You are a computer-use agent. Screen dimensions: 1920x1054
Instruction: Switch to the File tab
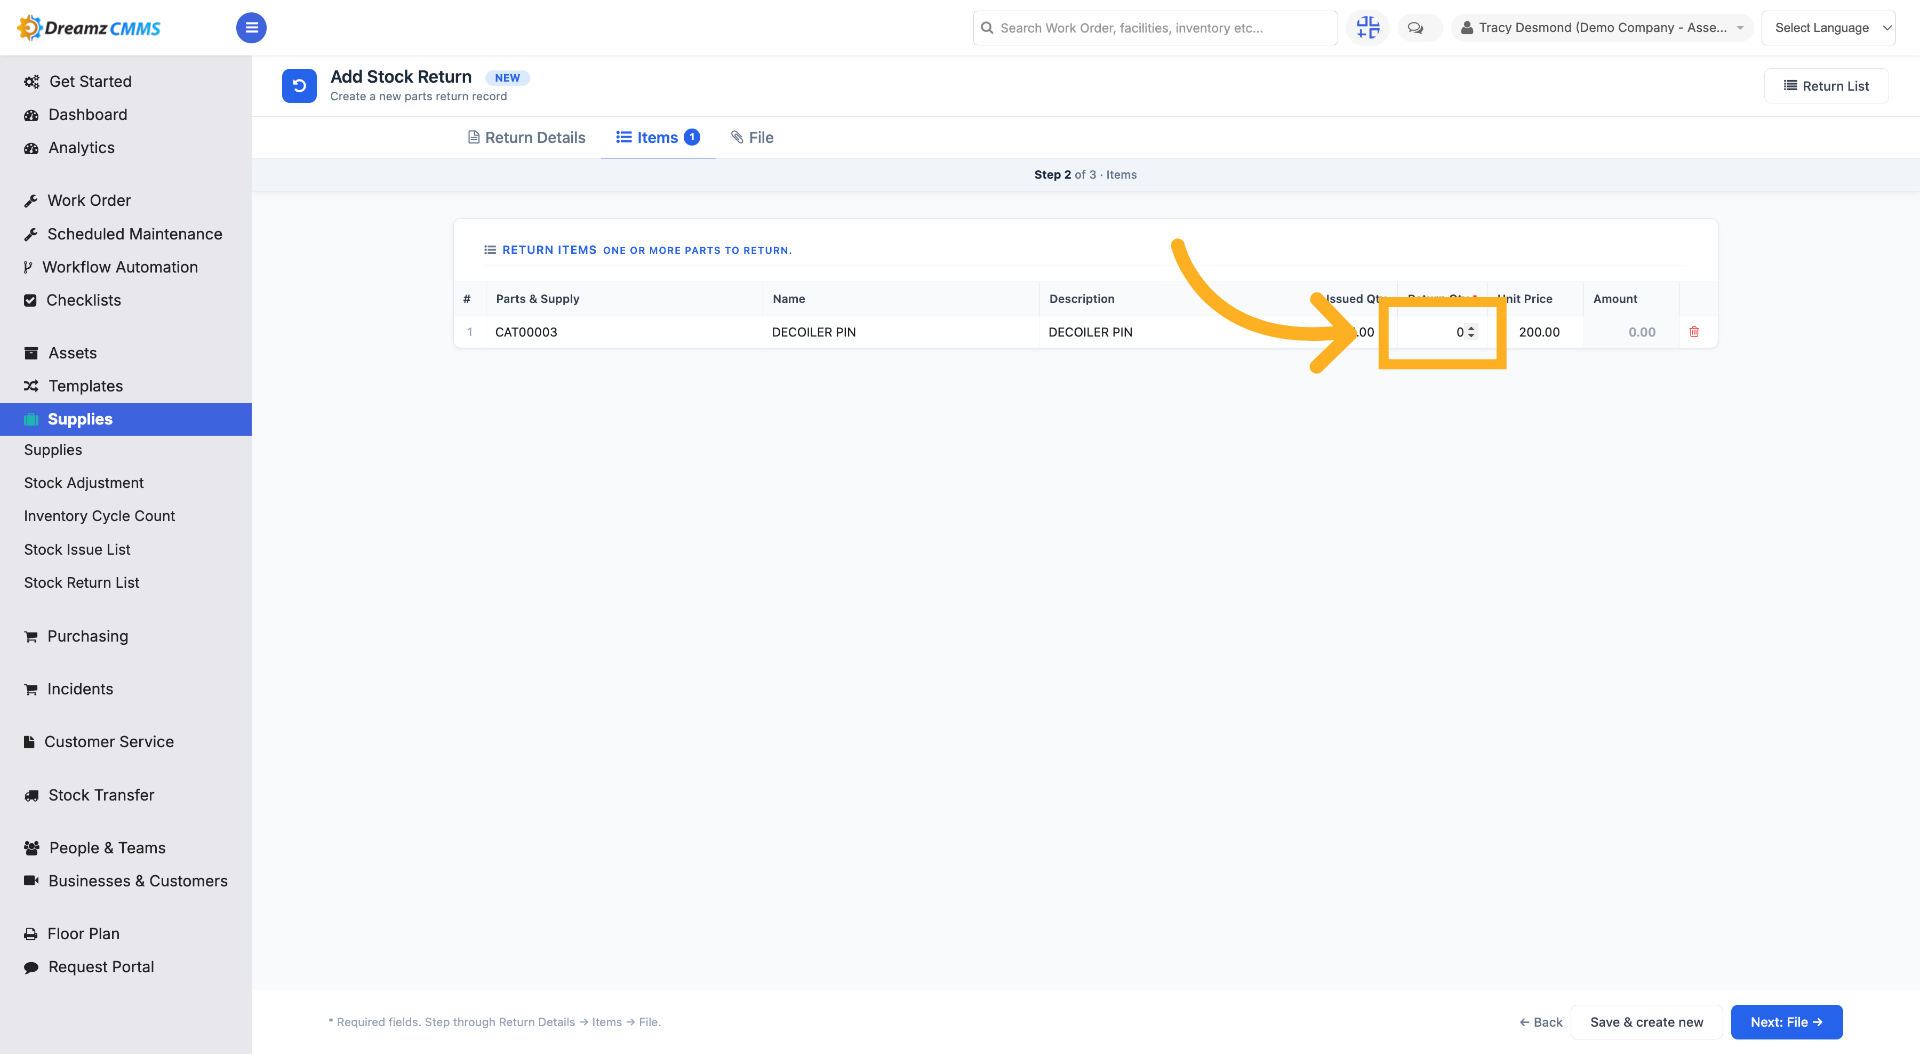tap(752, 138)
